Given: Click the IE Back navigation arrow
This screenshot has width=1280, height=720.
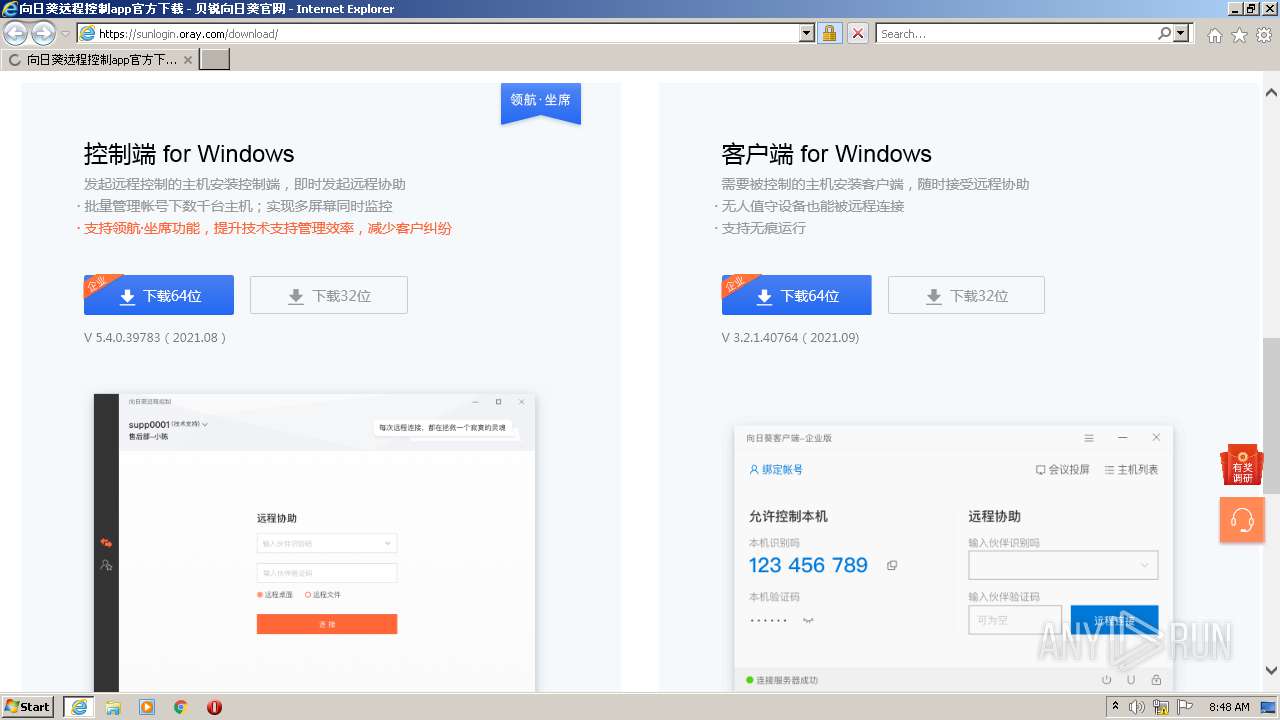Looking at the screenshot, I should tap(15, 33).
